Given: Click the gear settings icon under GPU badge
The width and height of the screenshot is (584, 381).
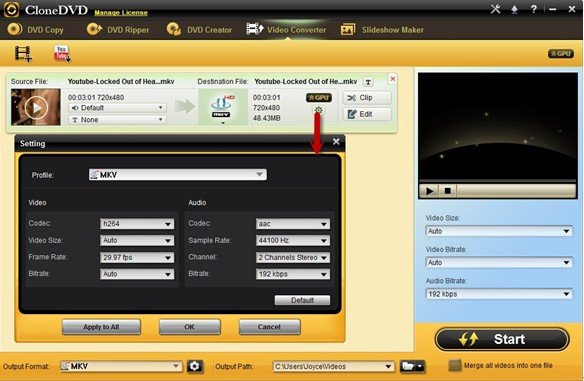Looking at the screenshot, I should (x=318, y=110).
